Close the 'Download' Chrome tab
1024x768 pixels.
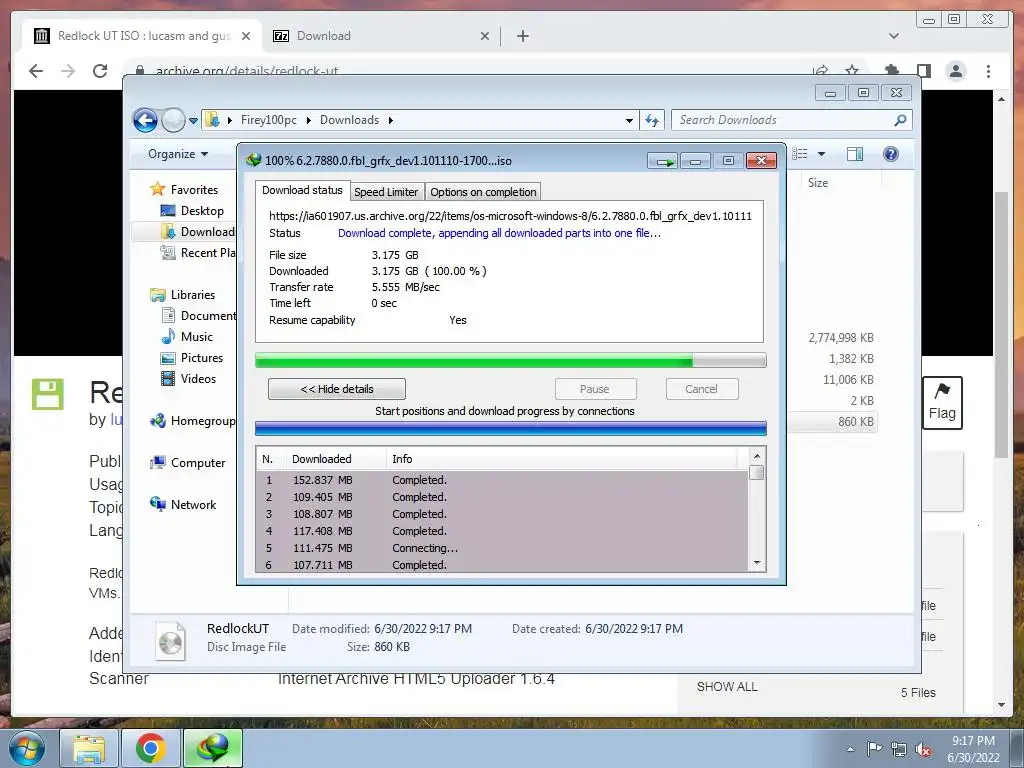485,36
